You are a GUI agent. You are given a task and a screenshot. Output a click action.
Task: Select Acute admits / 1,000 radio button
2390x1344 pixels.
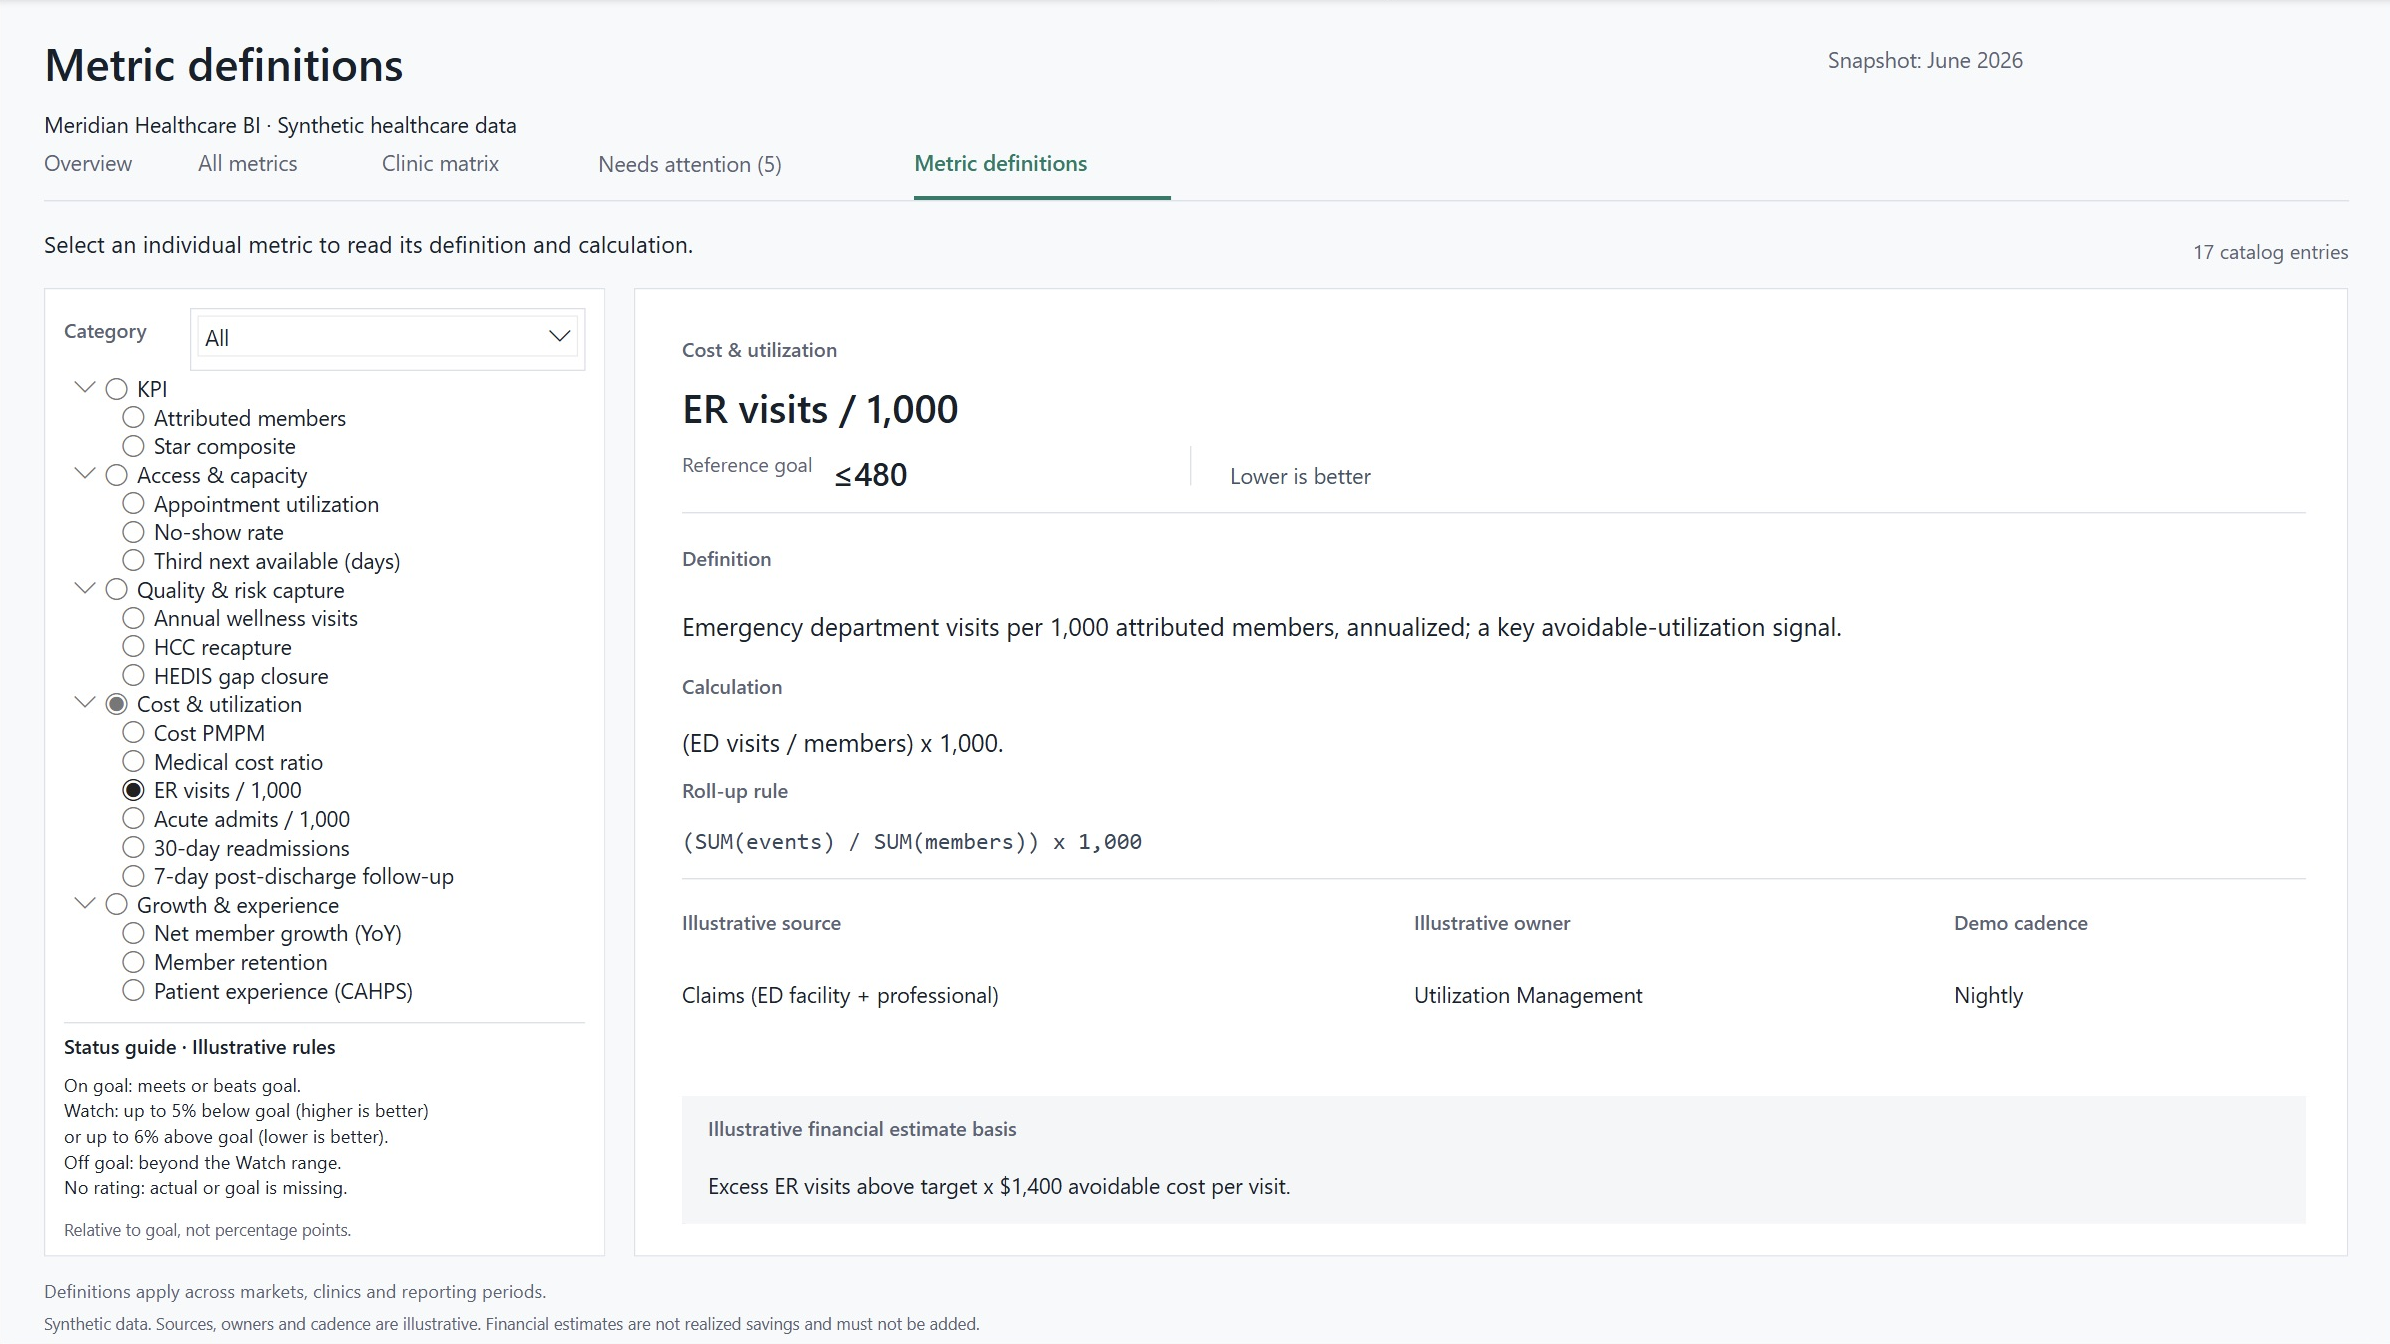(x=133, y=818)
